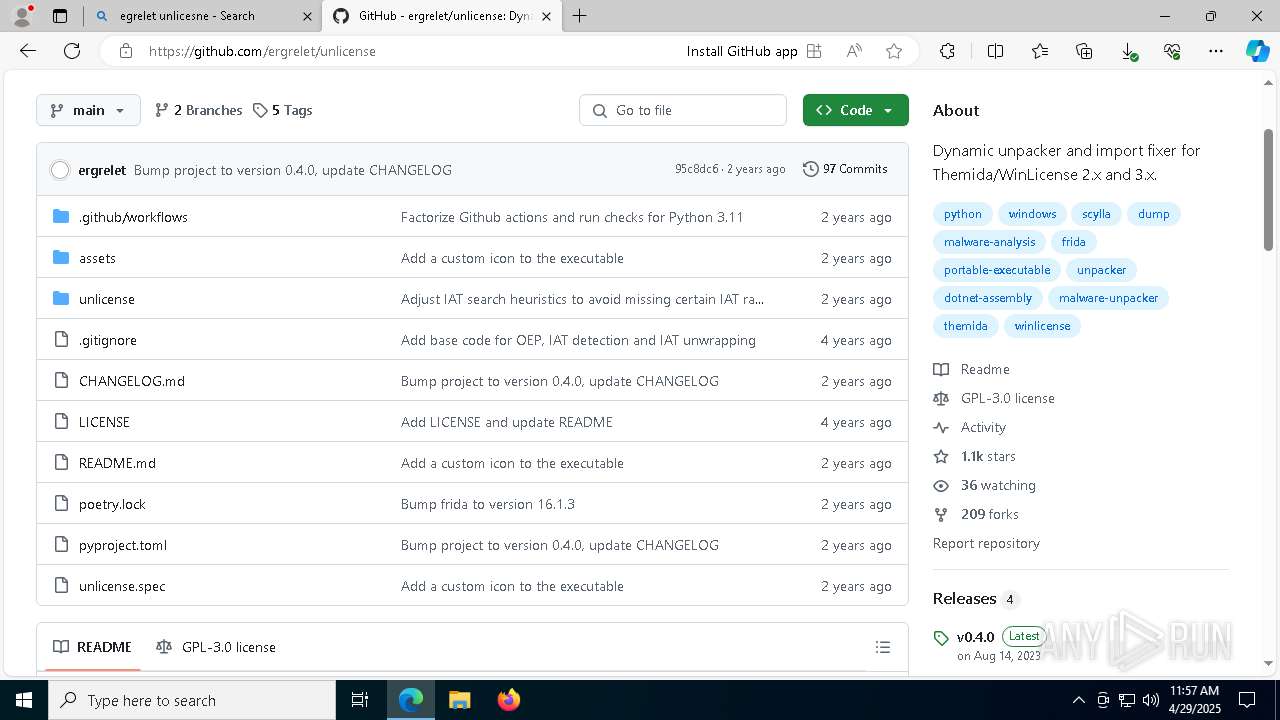Open the frida topic tag
Screen dimensions: 1280x720
click(x=1073, y=242)
